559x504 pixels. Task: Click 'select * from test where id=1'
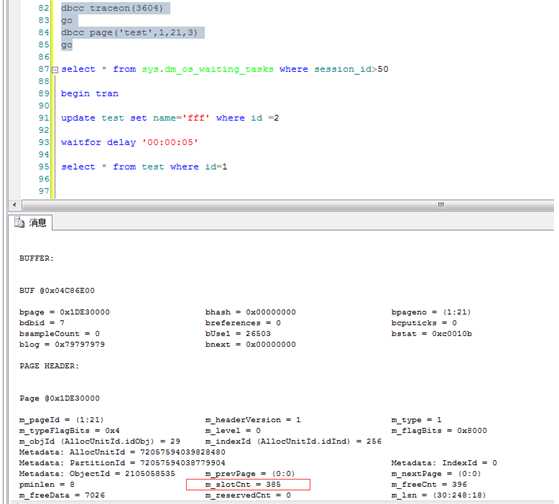tap(144, 167)
